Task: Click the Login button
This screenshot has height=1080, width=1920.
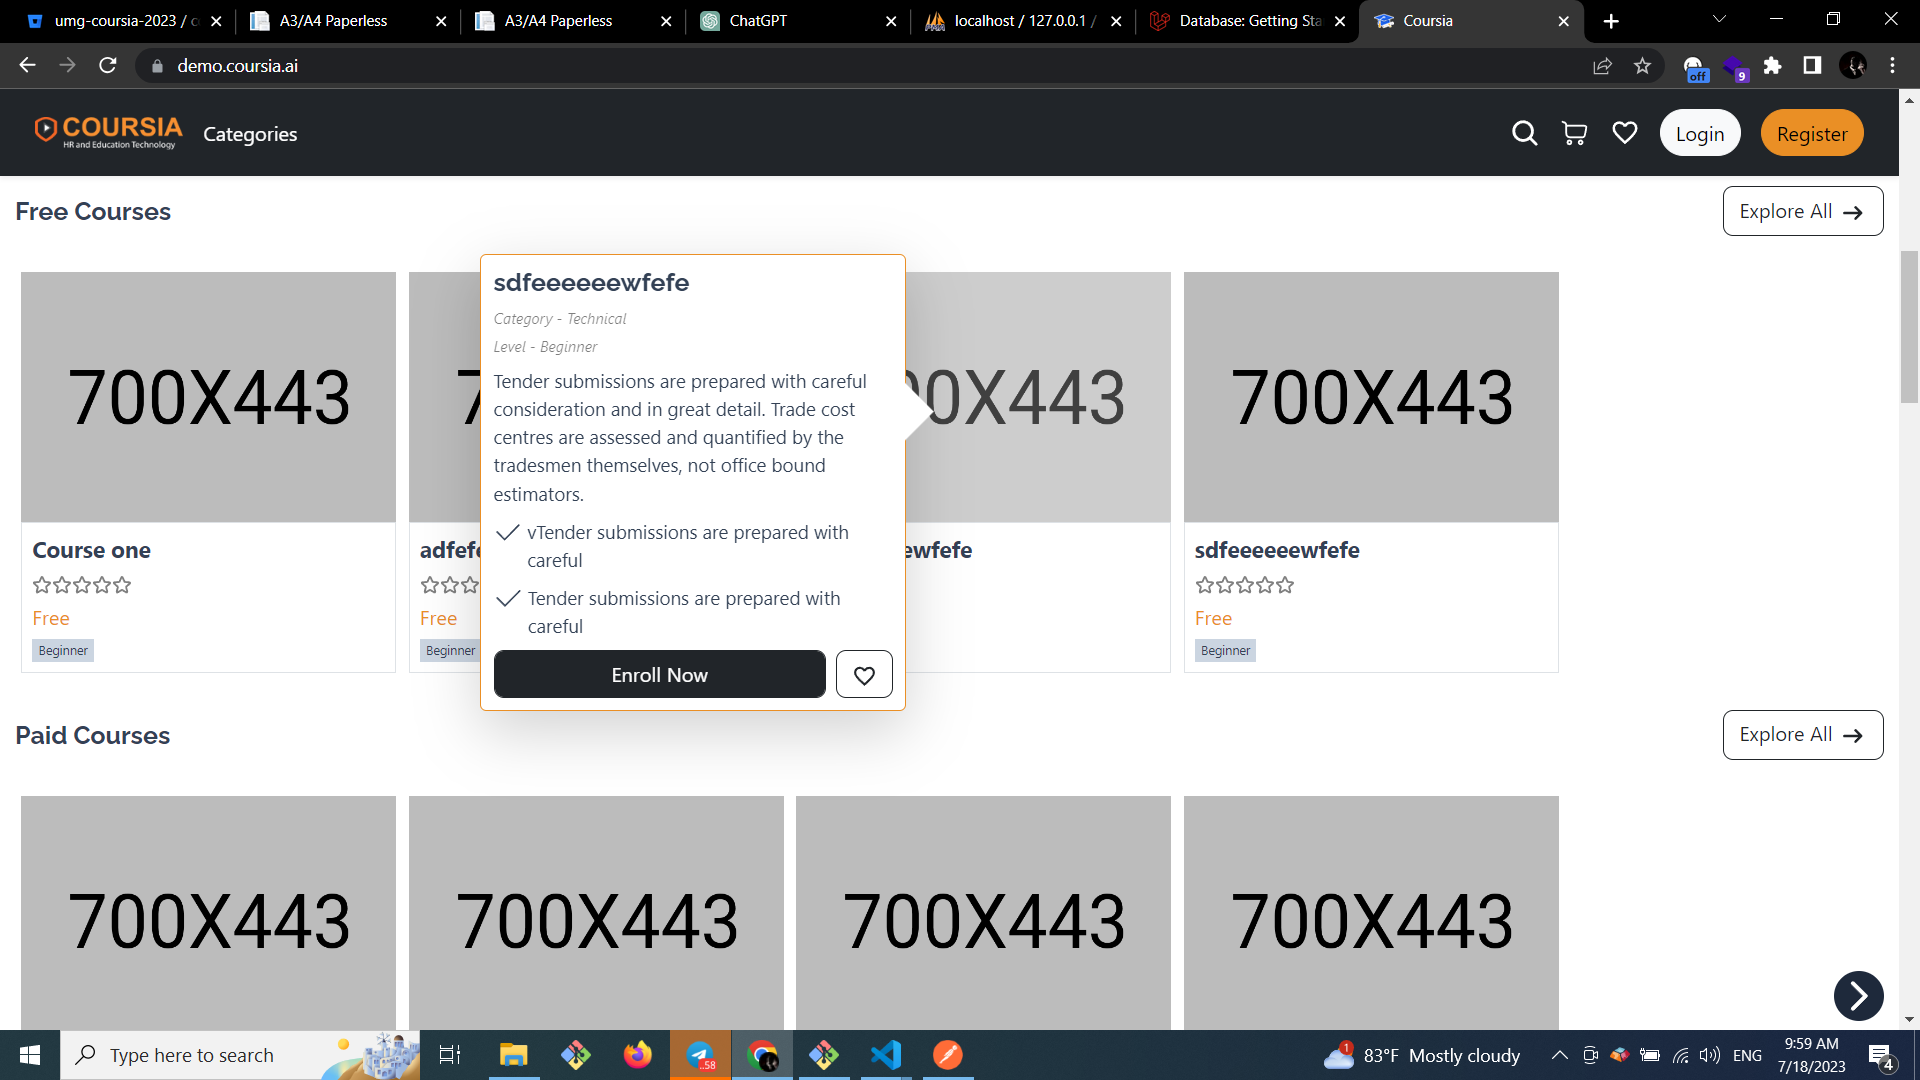Action: (1699, 133)
